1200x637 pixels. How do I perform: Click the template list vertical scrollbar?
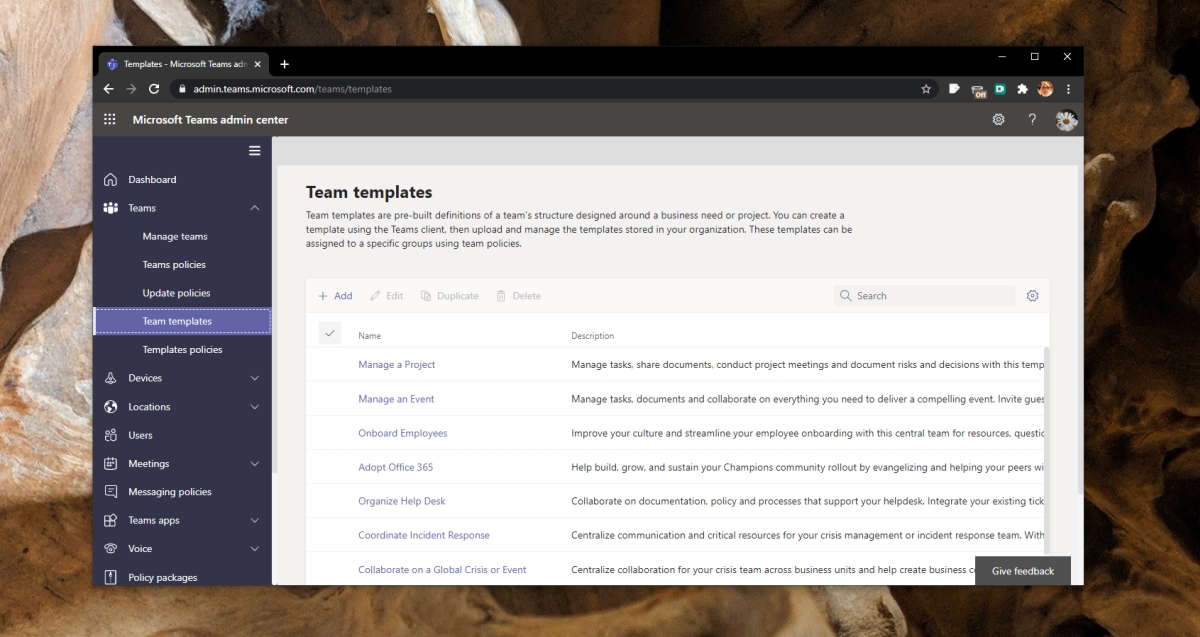tap(1047, 450)
